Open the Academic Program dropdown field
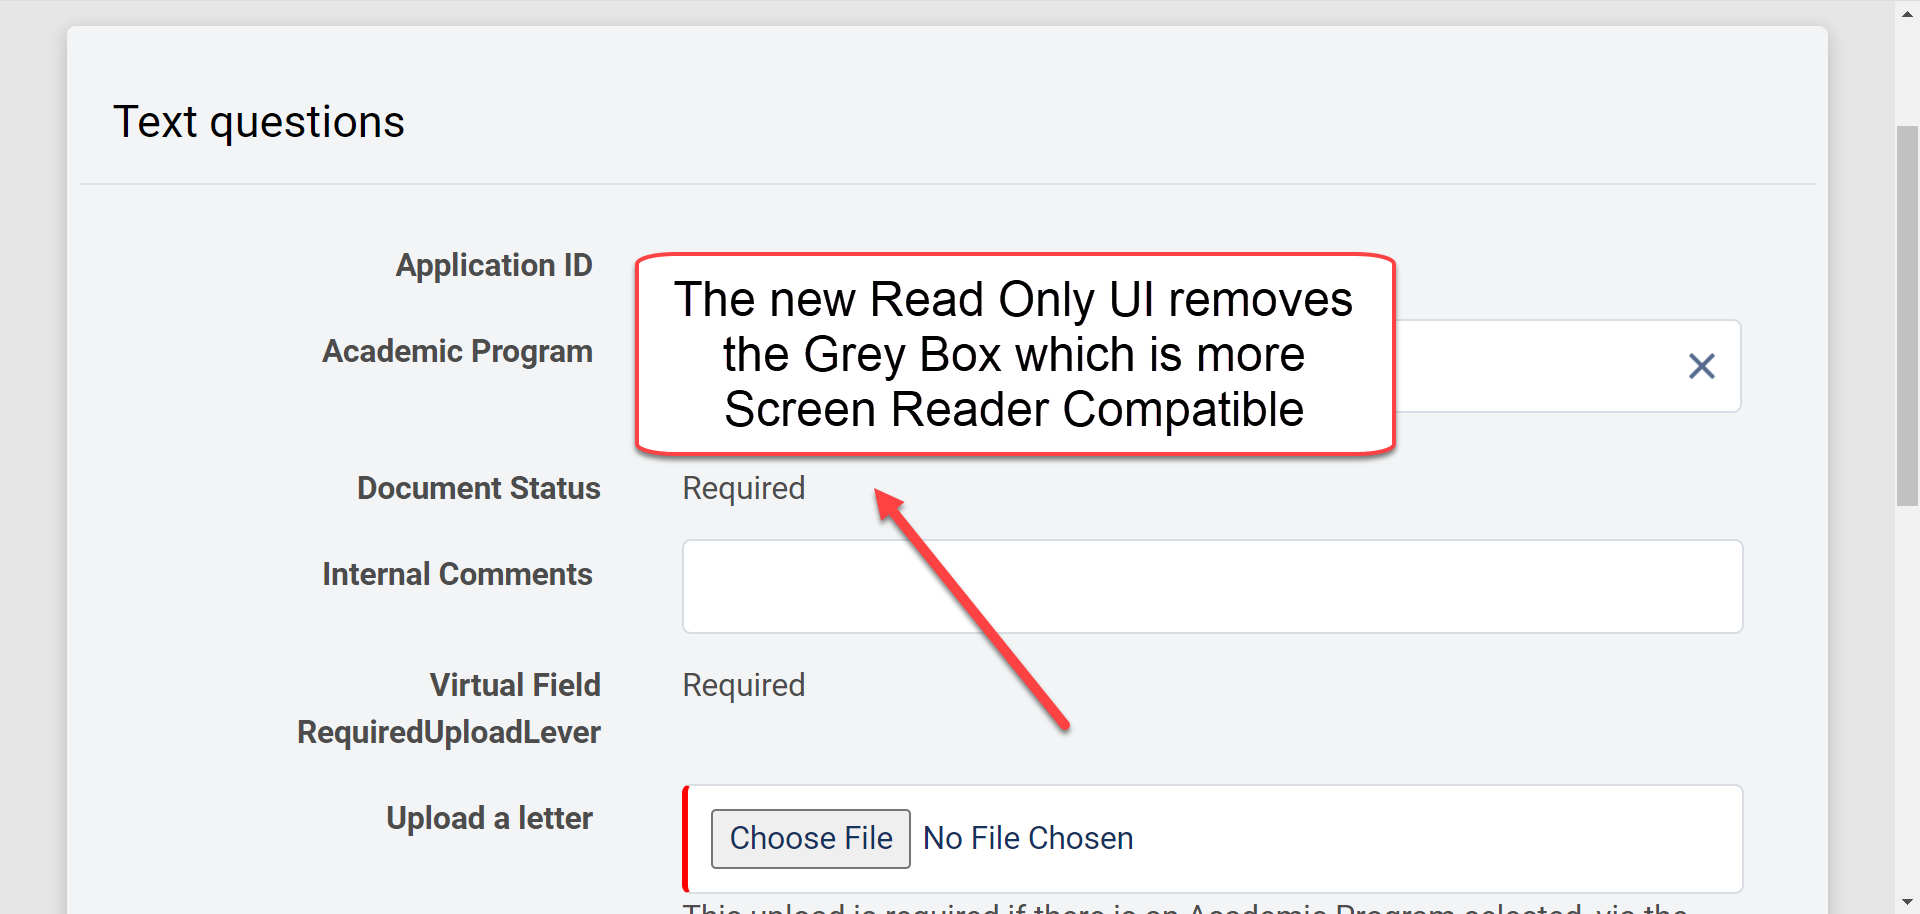The image size is (1920, 914). 1540,366
